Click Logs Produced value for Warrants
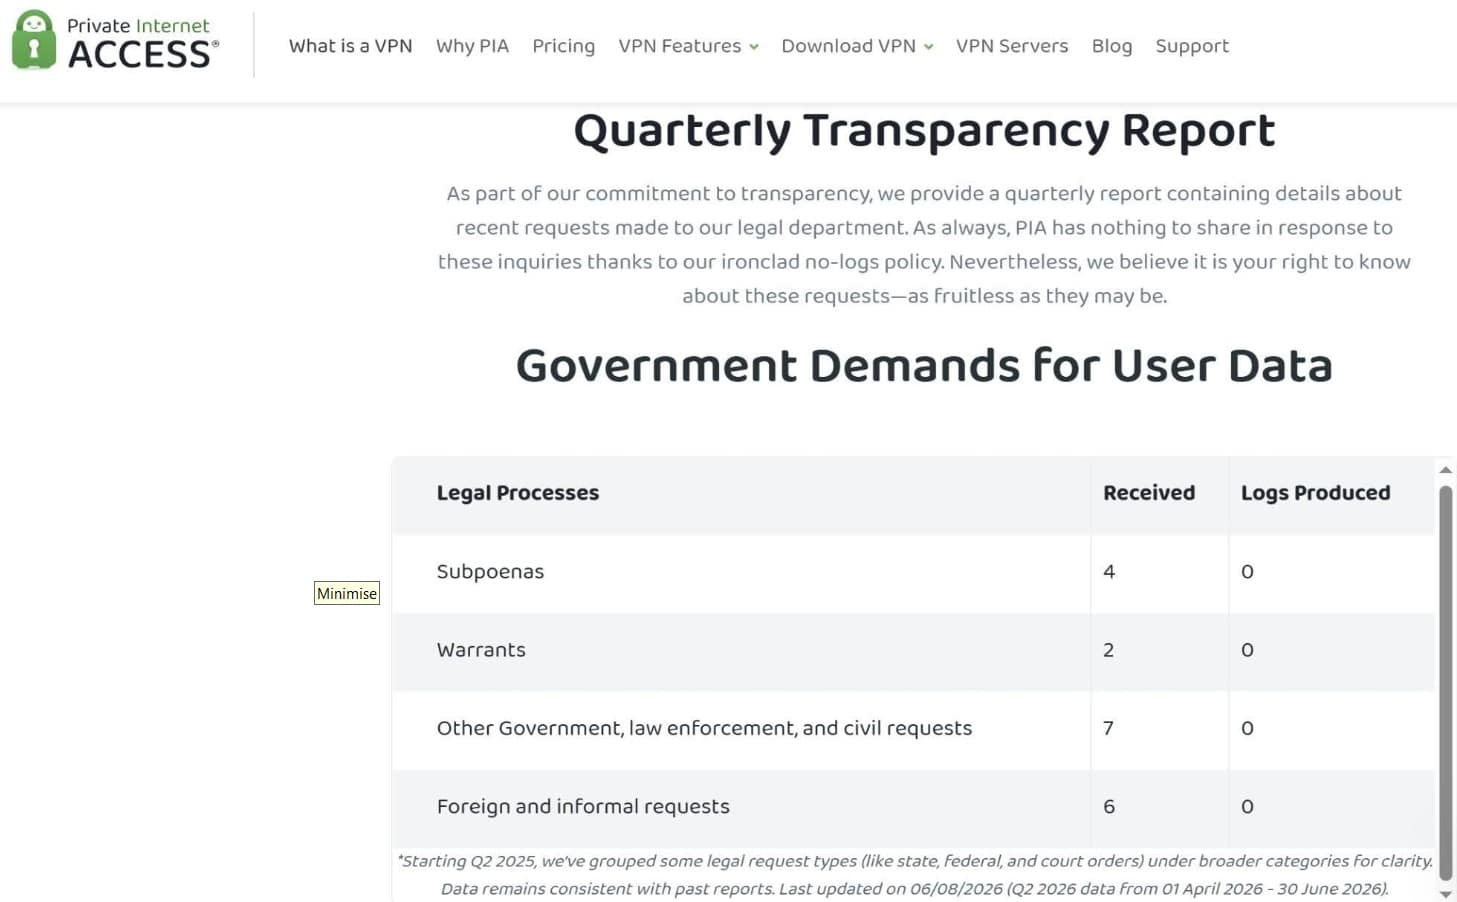Screen dimensions: 1457x902 coord(1247,650)
